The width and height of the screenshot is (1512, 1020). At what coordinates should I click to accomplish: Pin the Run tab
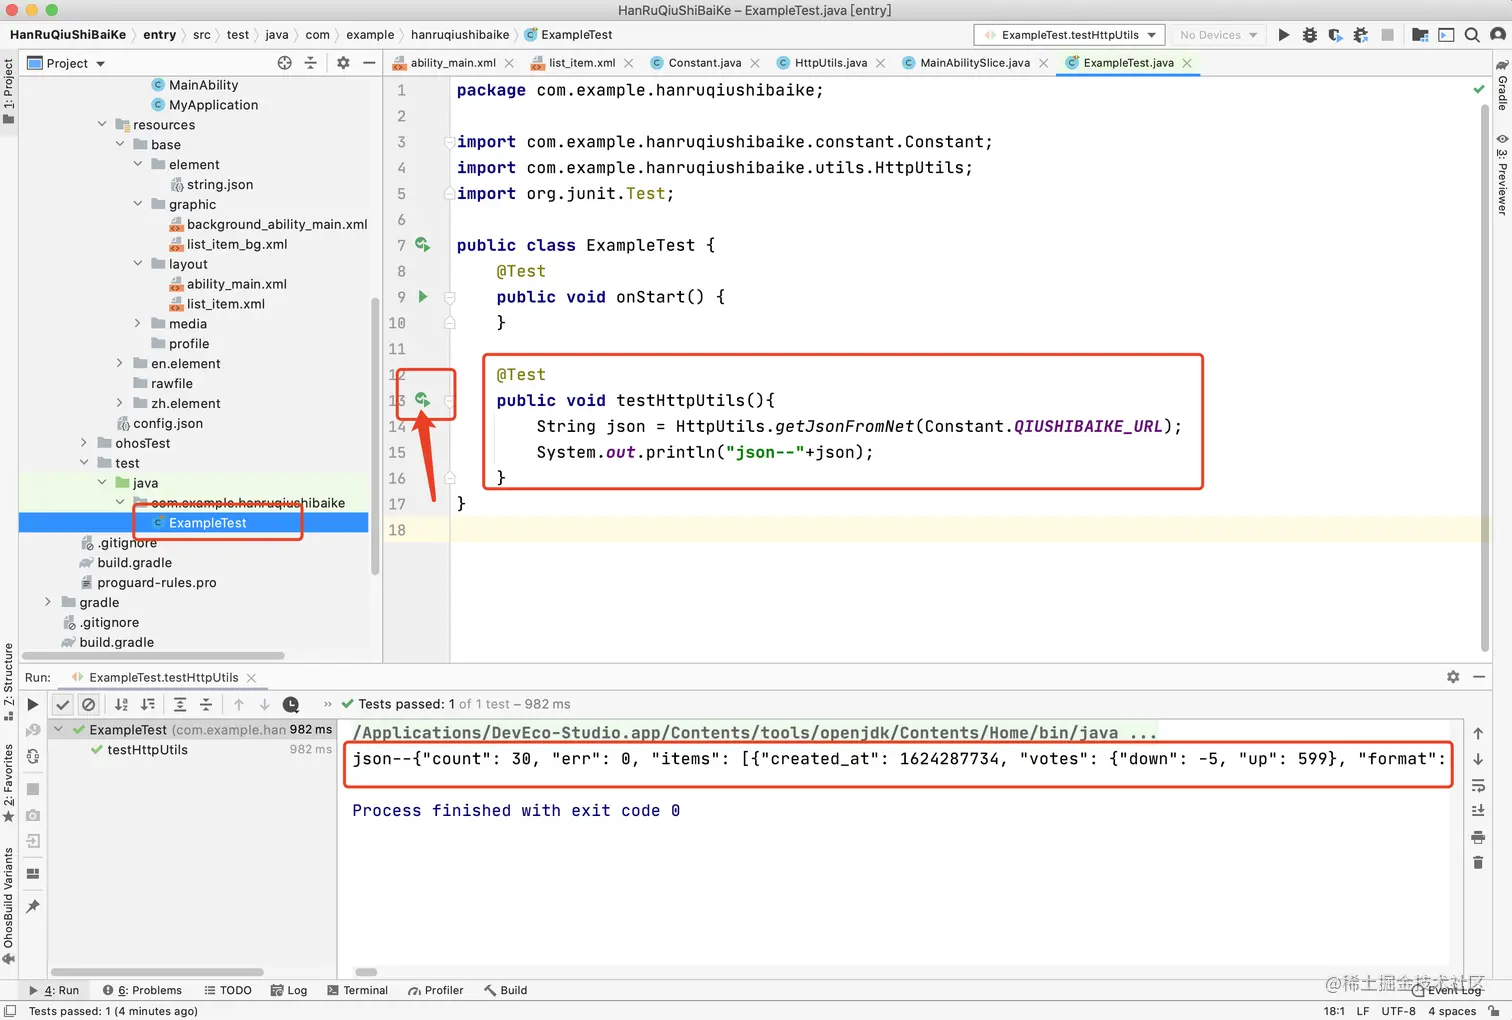pos(33,907)
